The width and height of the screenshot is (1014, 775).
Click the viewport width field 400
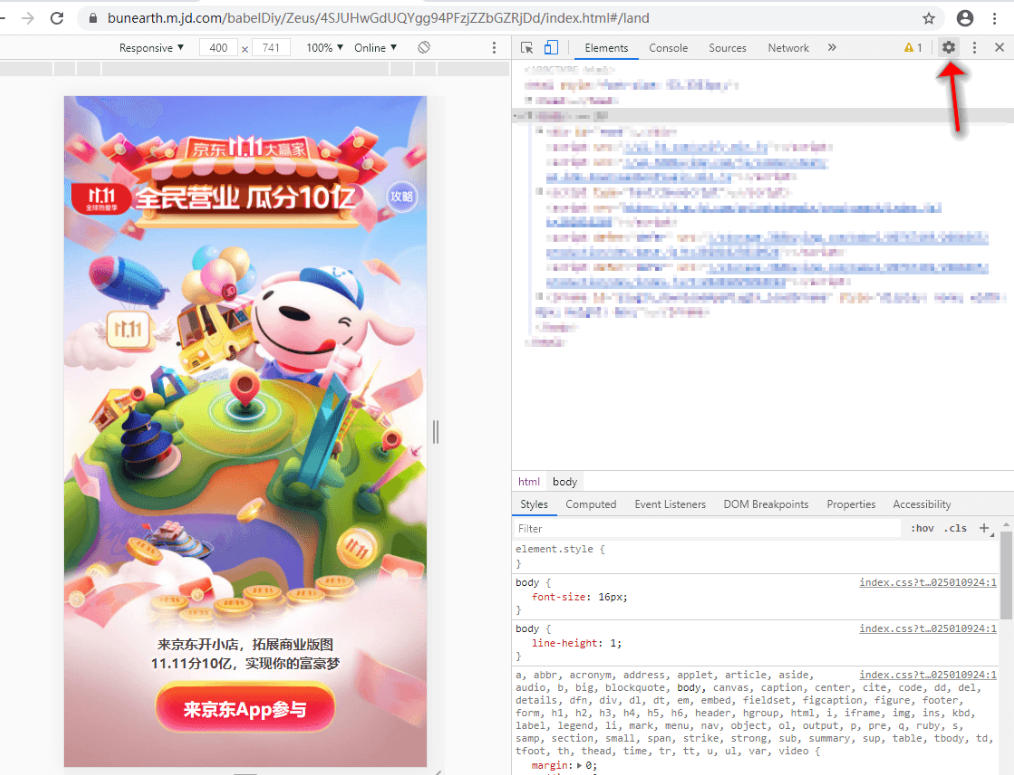(218, 48)
